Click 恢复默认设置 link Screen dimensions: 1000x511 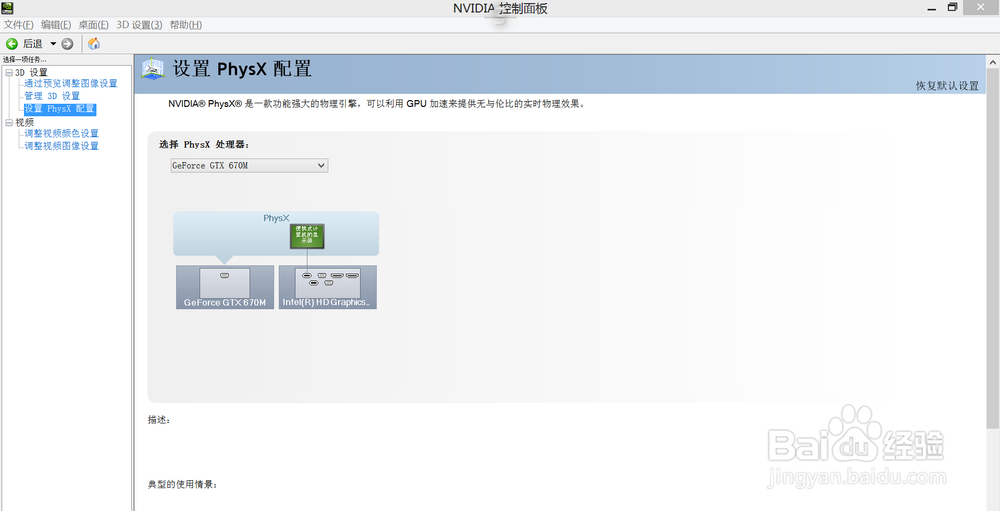[947, 85]
